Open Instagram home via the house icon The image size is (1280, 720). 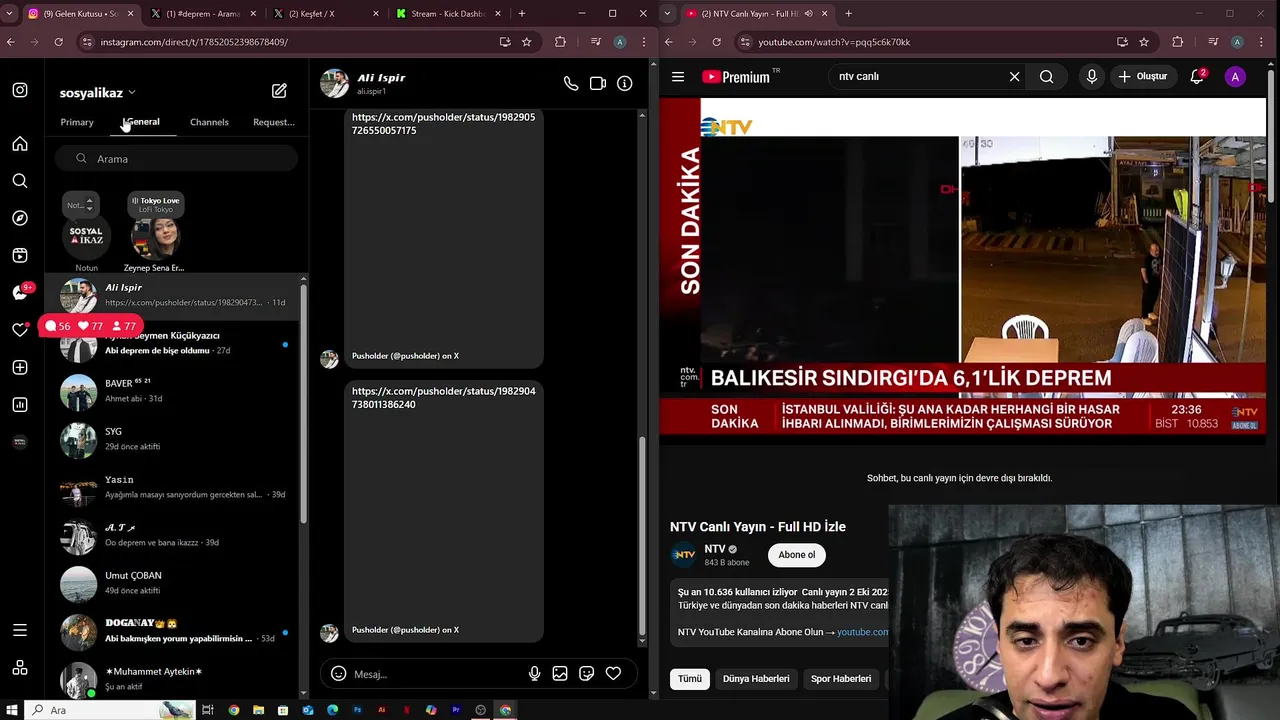tap(20, 144)
